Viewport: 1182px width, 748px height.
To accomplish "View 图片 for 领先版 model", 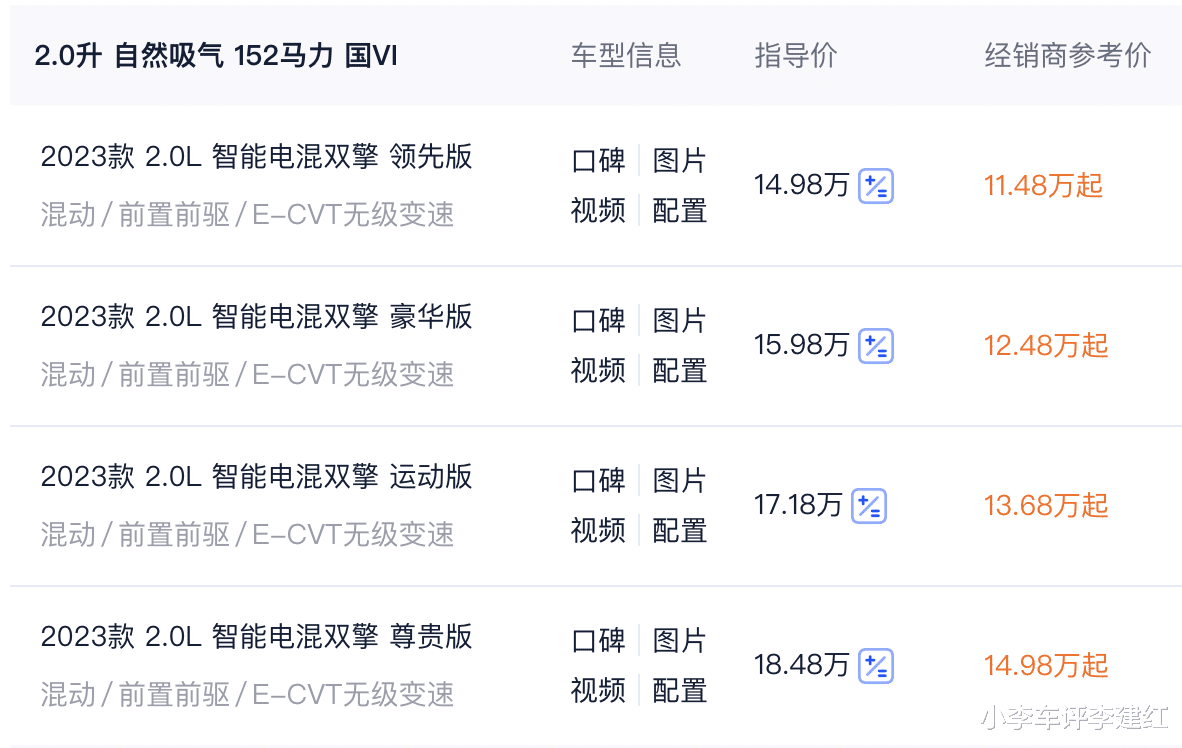I will pyautogui.click(x=679, y=161).
